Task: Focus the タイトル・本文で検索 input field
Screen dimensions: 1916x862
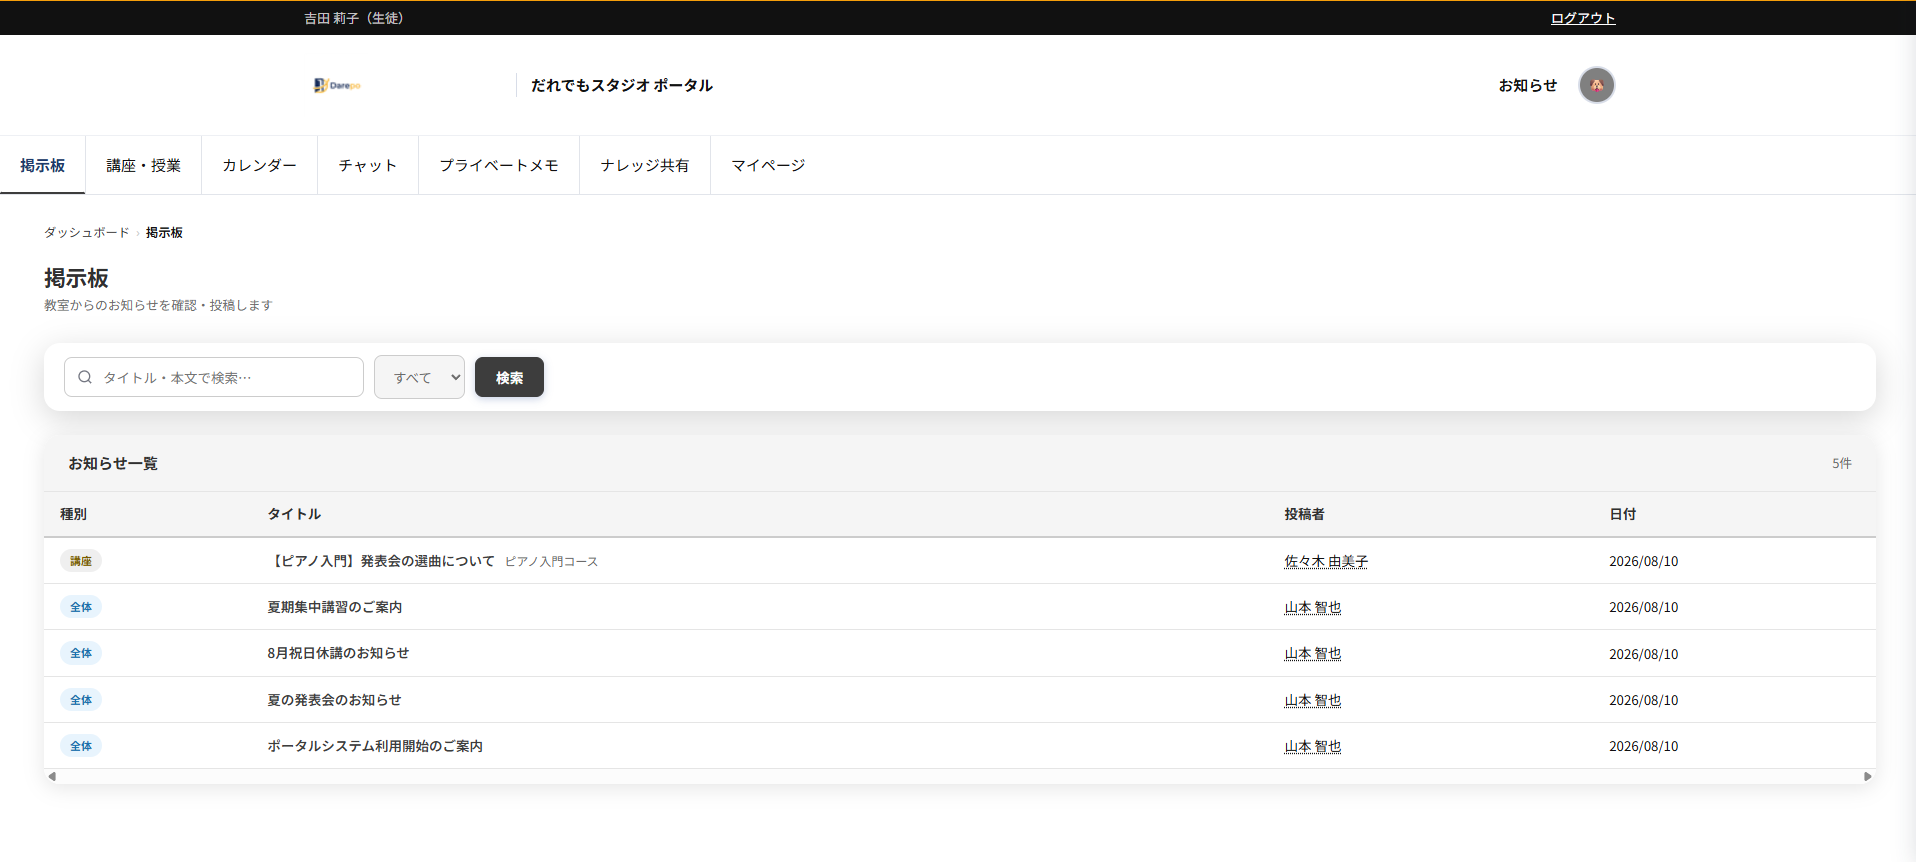Action: tap(214, 377)
